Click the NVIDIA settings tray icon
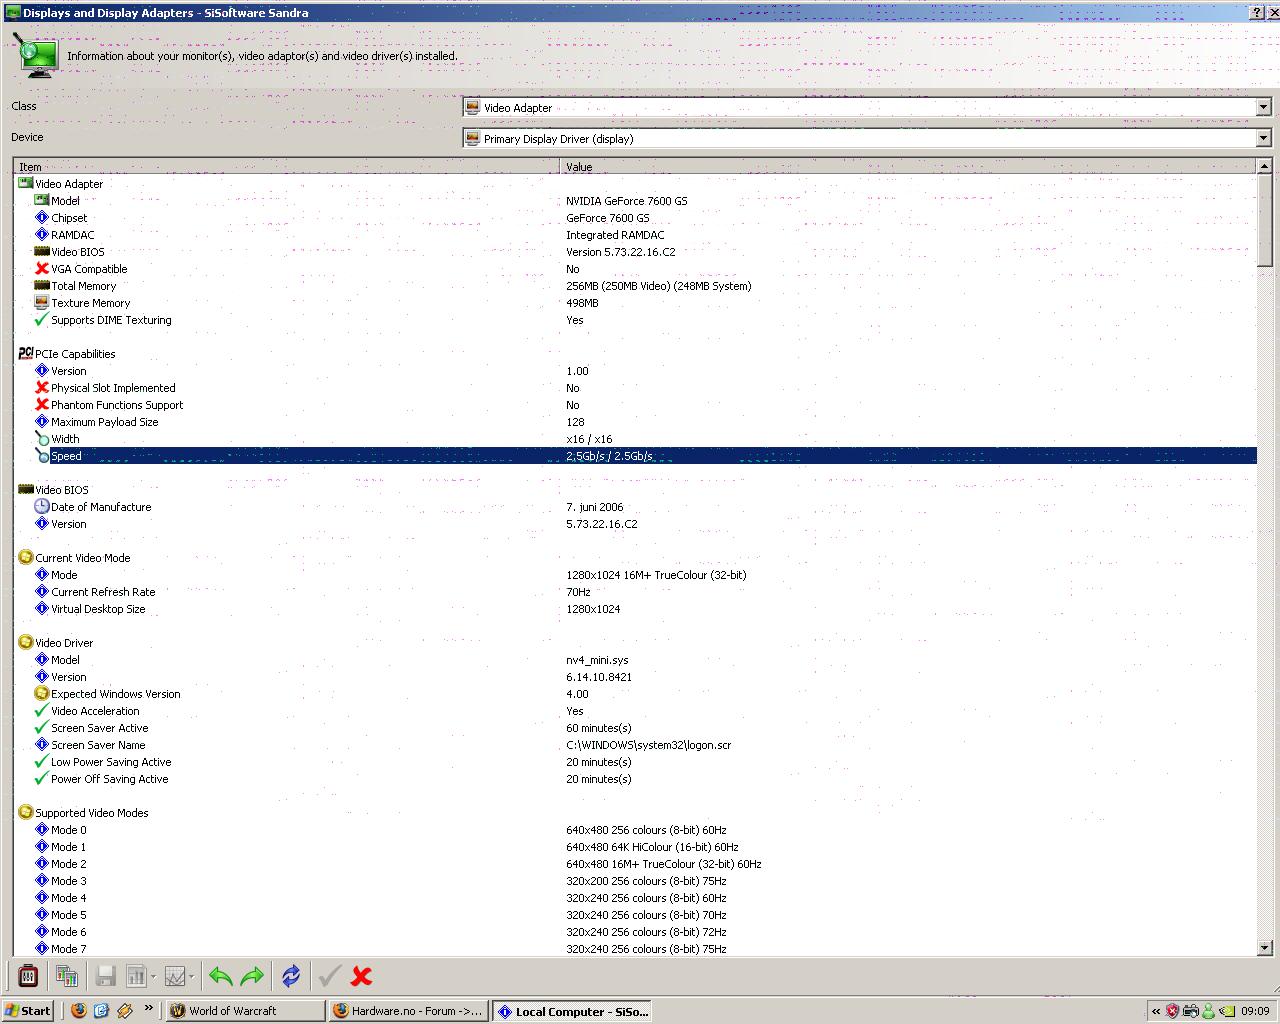The image size is (1280, 1024). 1225,1011
